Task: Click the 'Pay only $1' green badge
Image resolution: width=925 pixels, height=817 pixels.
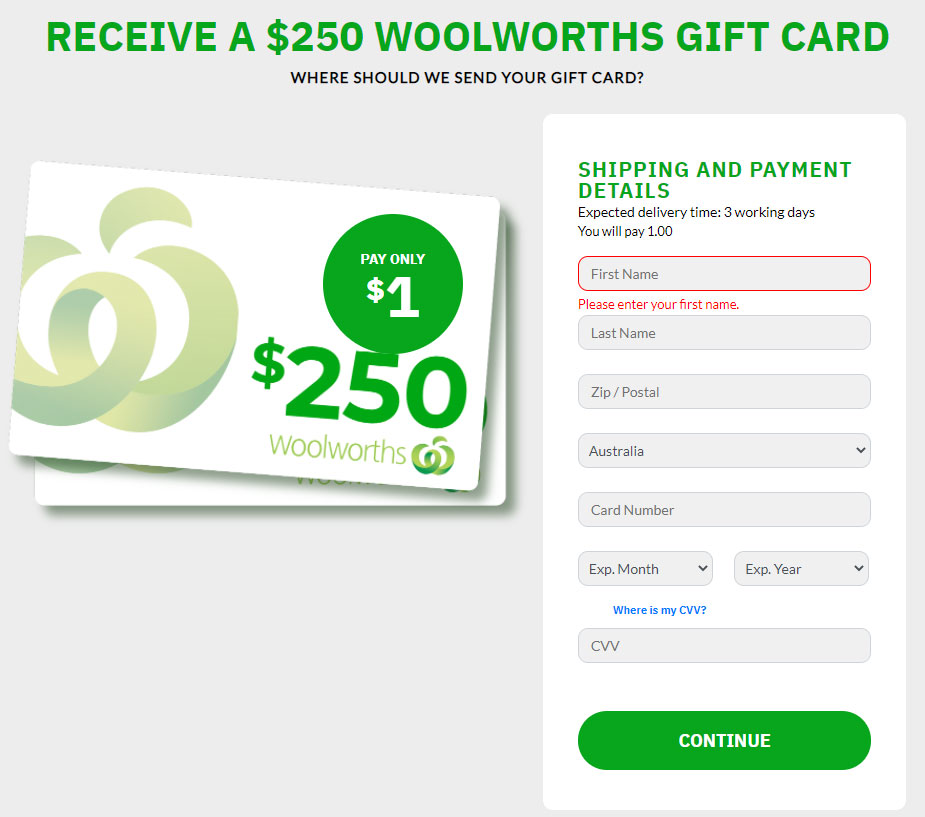Action: pos(393,284)
